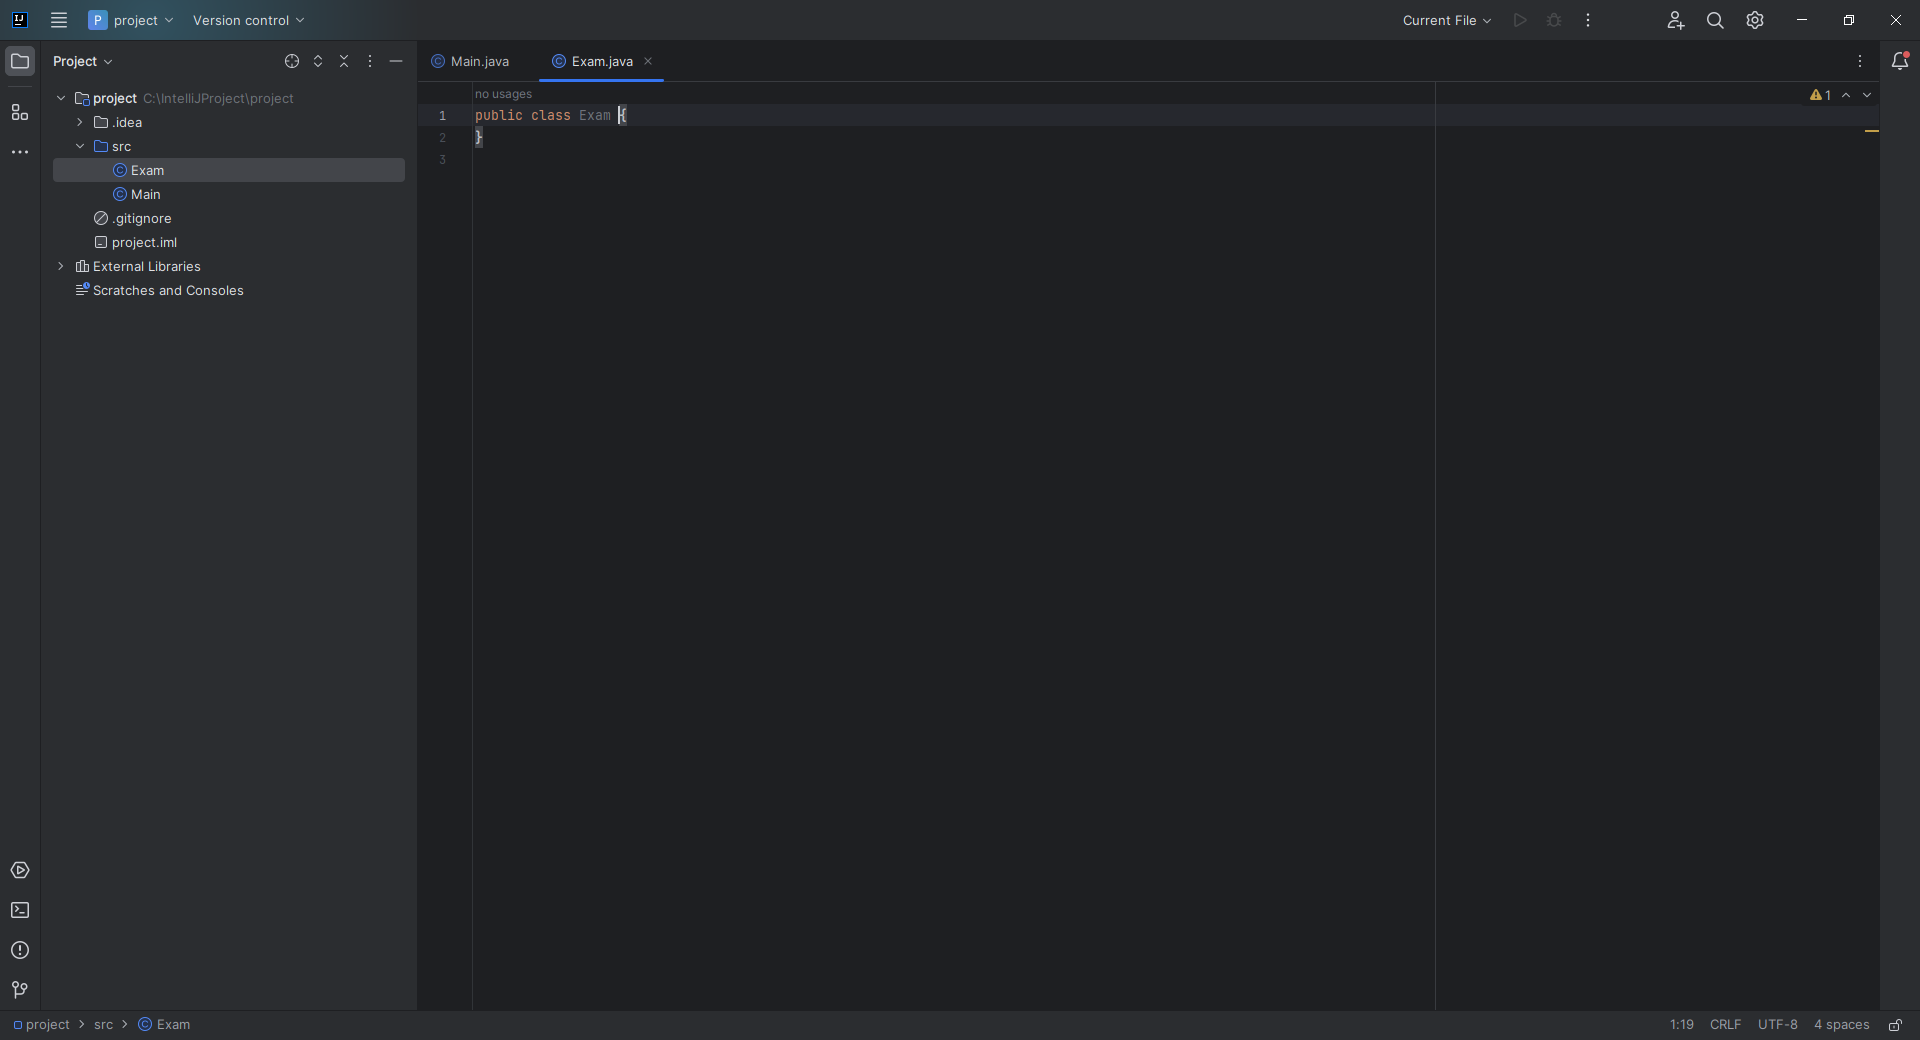1920x1040 pixels.
Task: Click the yellow warning stripe marker
Action: [x=1872, y=132]
